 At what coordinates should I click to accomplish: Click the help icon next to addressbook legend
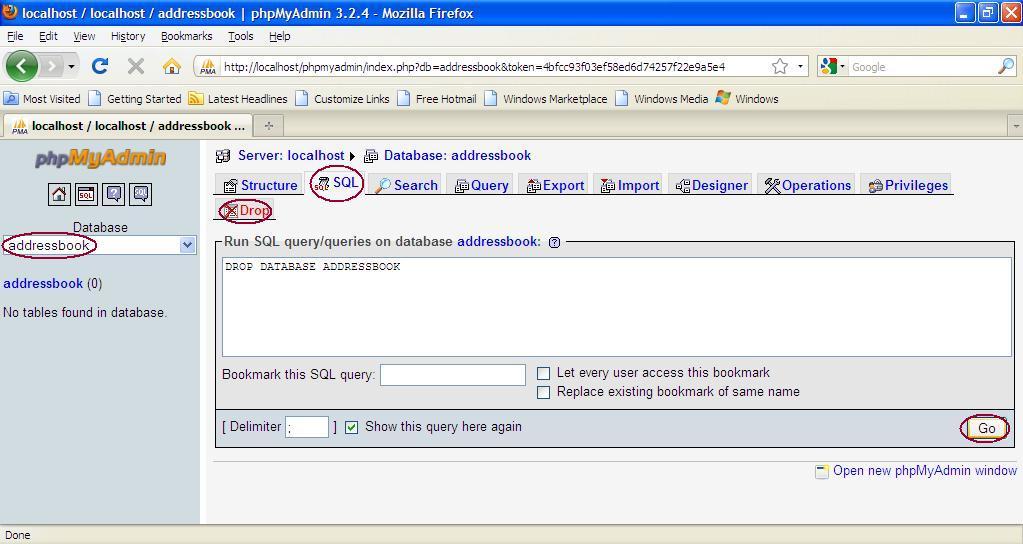tap(555, 242)
